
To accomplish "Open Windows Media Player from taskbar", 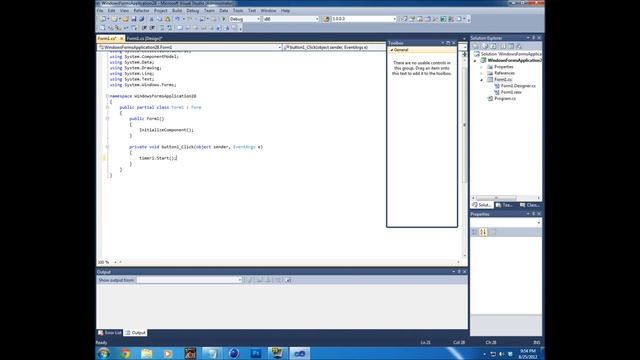I will tap(168, 353).
